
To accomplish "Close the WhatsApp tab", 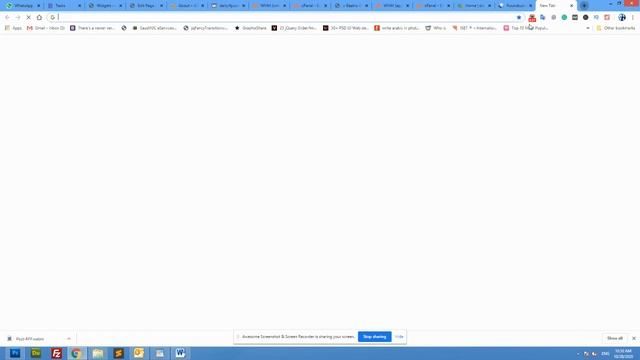I will pyautogui.click(x=39, y=6).
